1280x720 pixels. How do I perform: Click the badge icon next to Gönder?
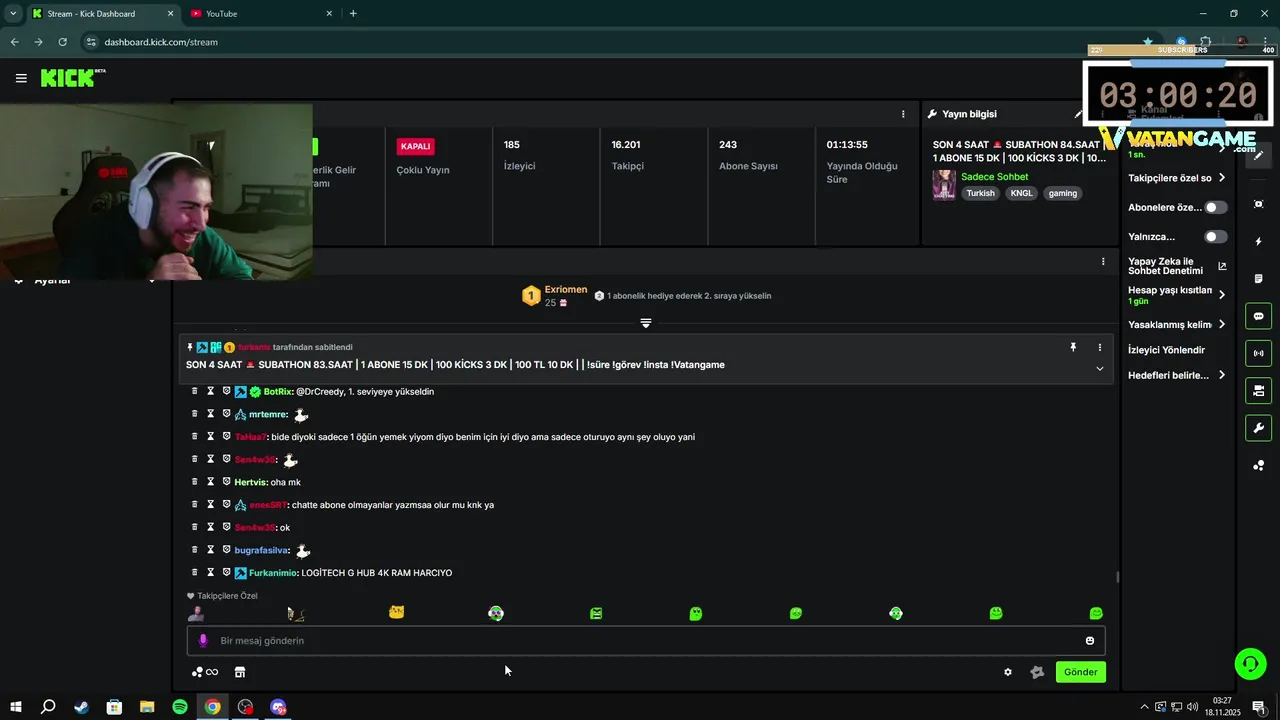pyautogui.click(x=1037, y=672)
